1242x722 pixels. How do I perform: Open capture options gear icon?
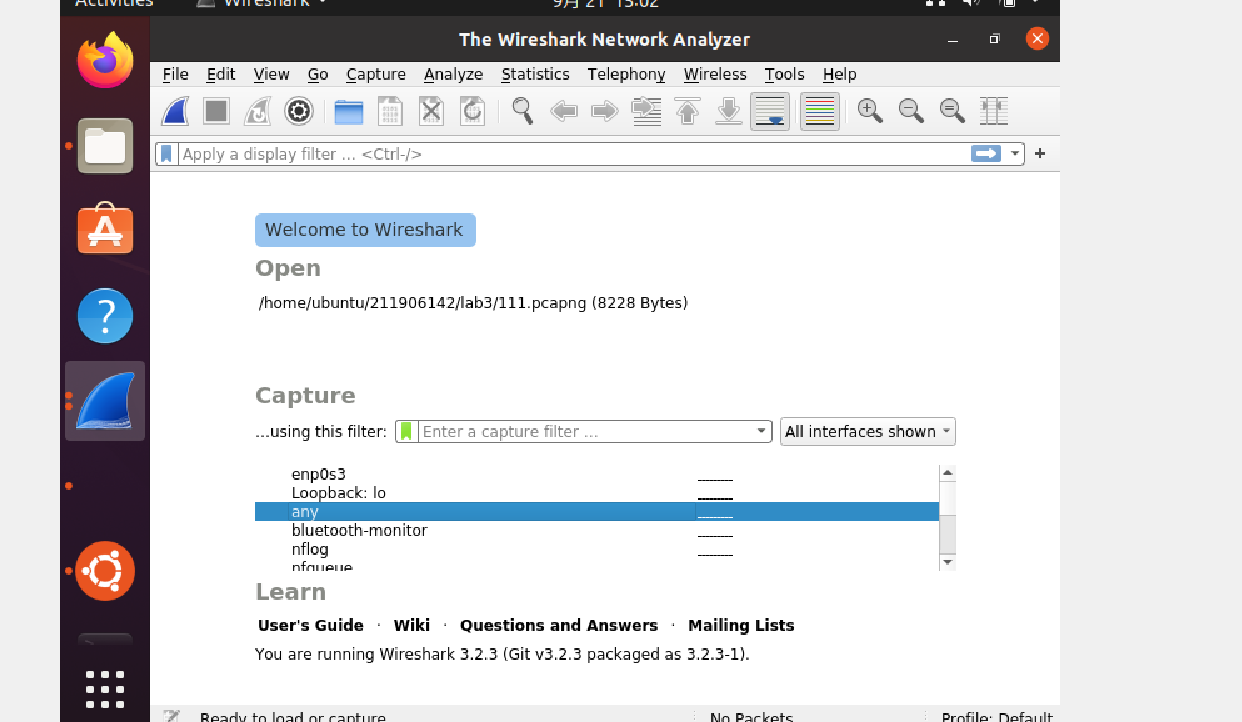(x=298, y=111)
